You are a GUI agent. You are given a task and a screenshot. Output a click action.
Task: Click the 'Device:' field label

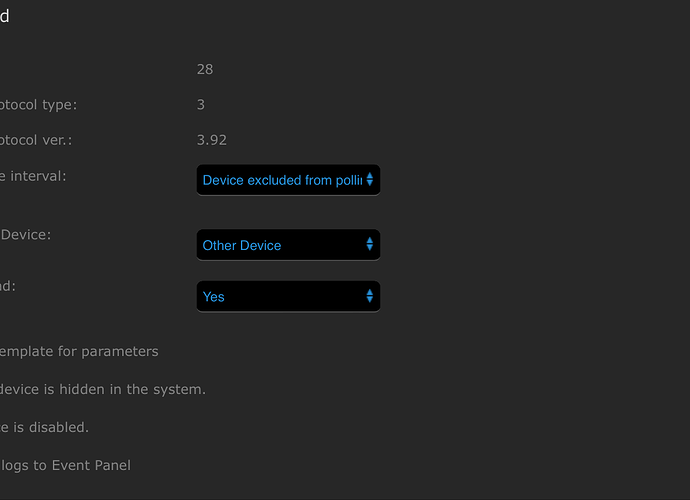(26, 234)
